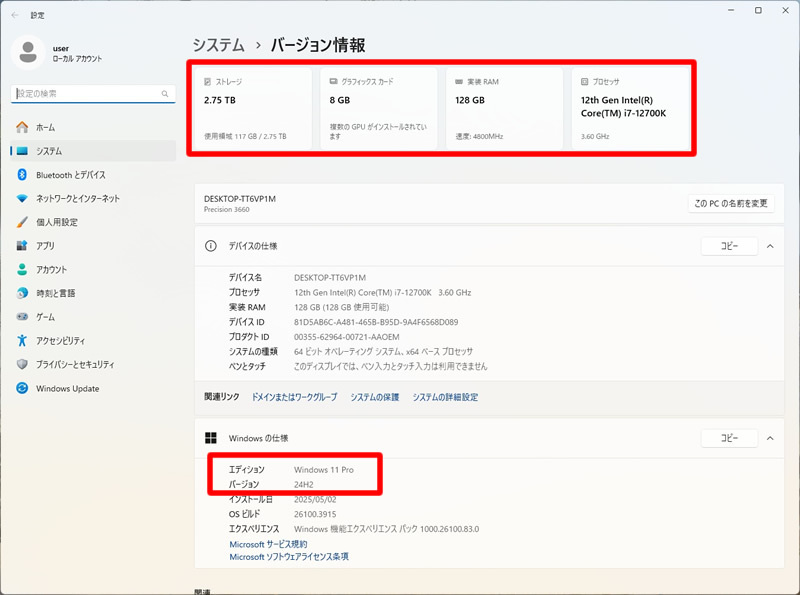Click the Privacy shield icon
800x595 pixels.
coord(22,364)
